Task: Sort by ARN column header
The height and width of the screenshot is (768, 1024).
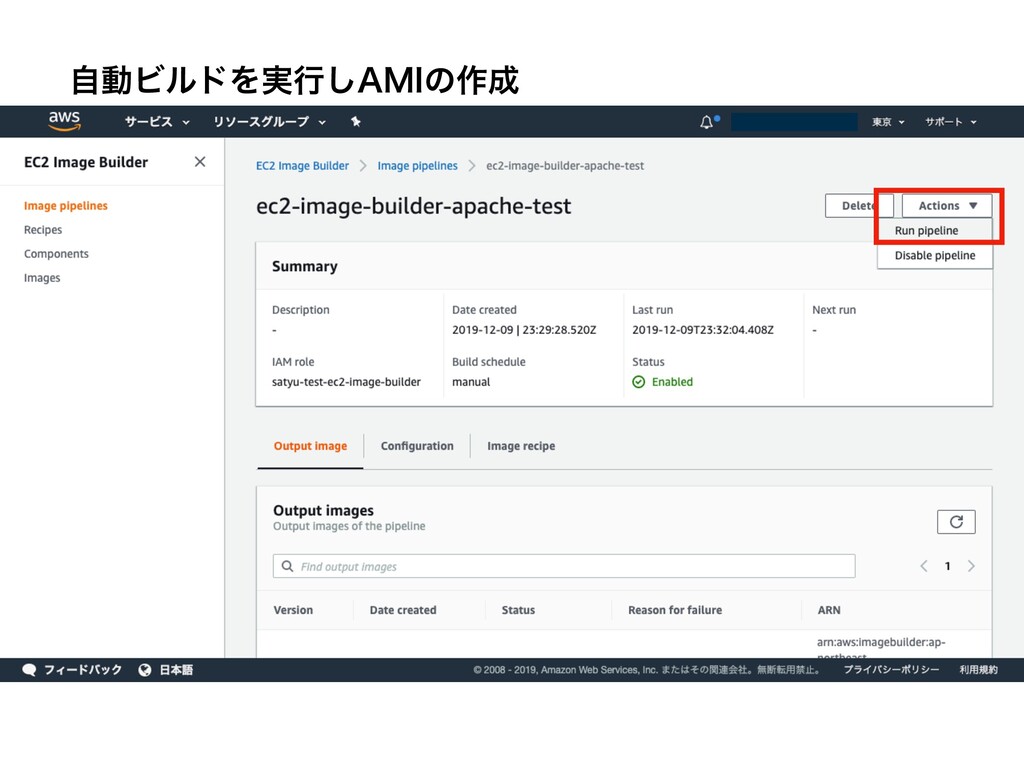Action: point(829,610)
